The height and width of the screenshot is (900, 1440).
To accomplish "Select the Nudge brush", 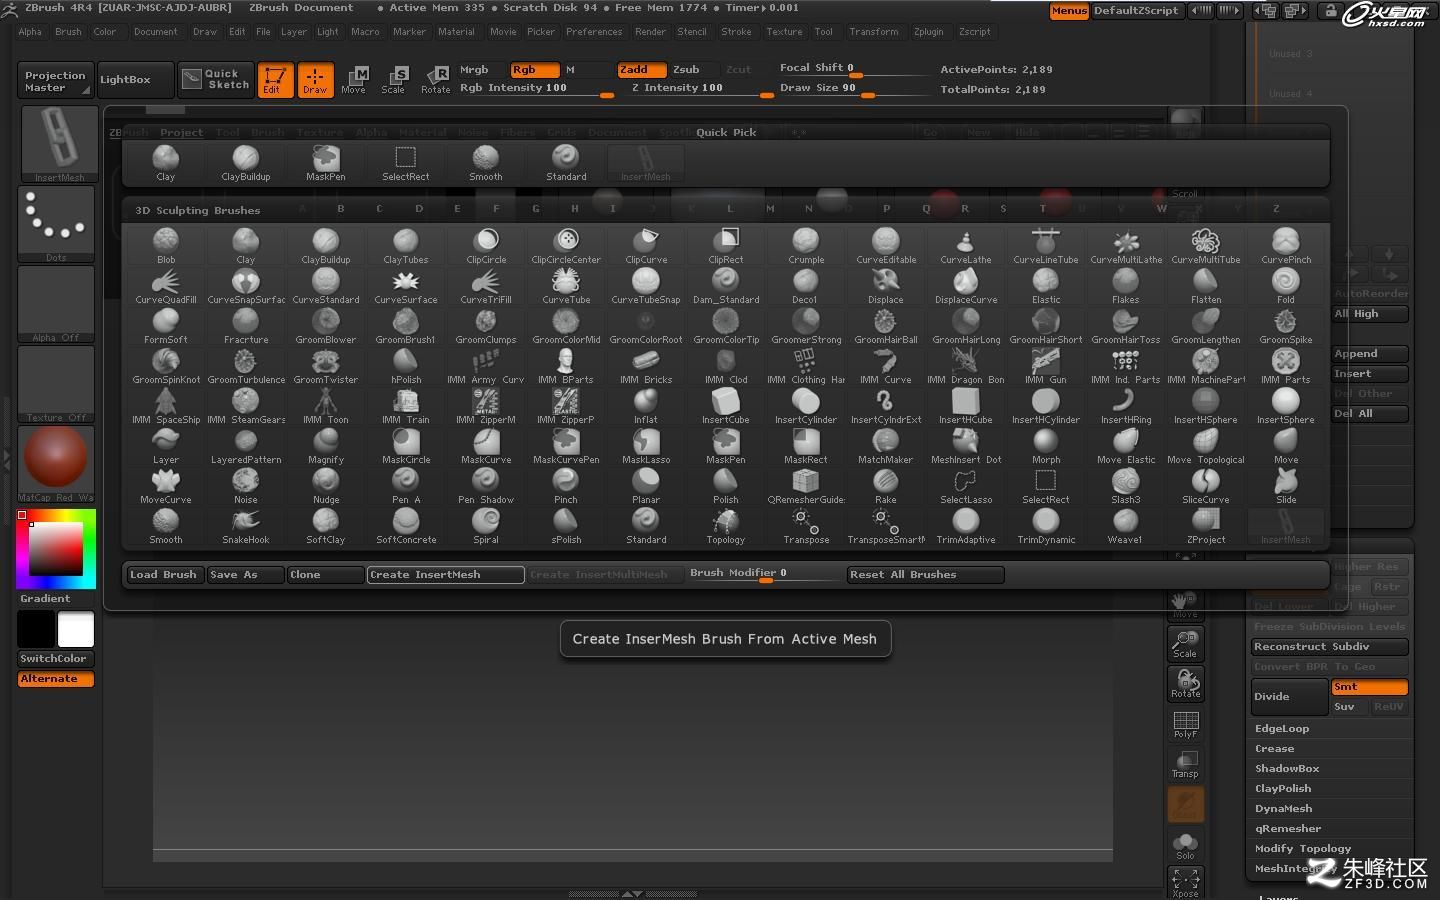I will pos(326,486).
